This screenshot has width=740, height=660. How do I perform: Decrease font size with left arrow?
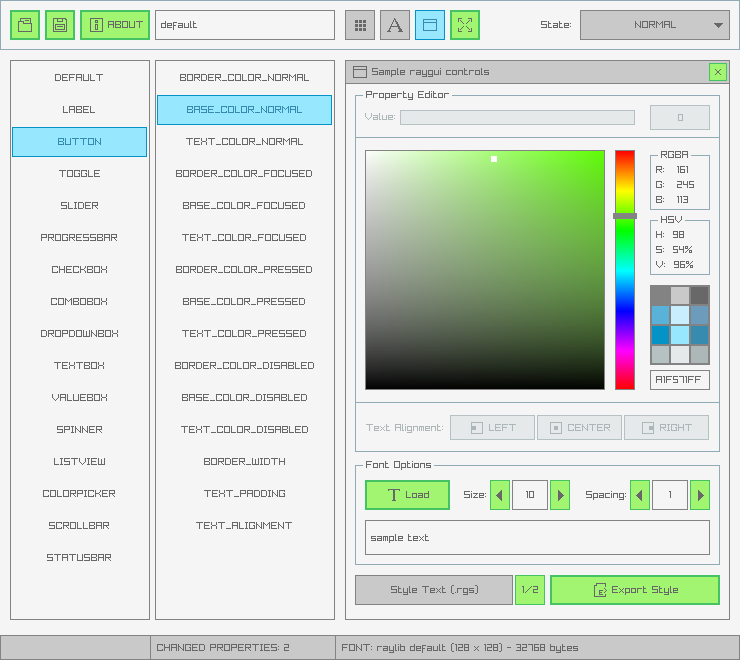click(500, 495)
